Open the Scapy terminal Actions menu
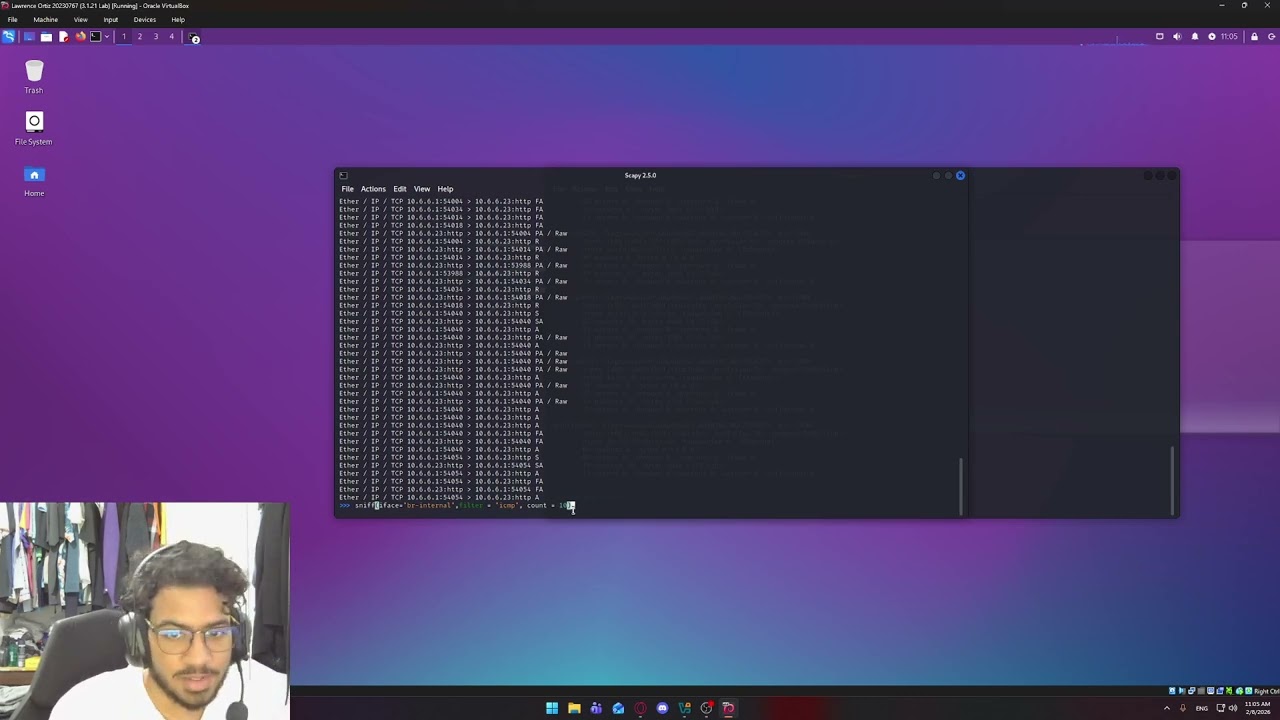The image size is (1280, 720). tap(373, 189)
